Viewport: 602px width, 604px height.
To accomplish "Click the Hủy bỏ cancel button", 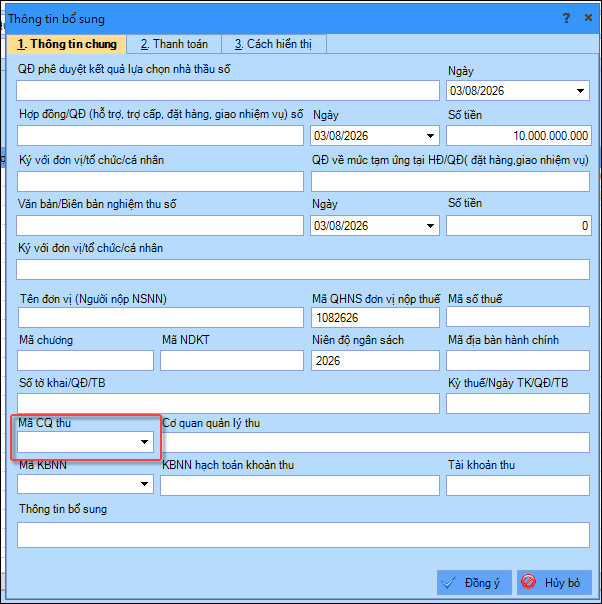I will [554, 582].
